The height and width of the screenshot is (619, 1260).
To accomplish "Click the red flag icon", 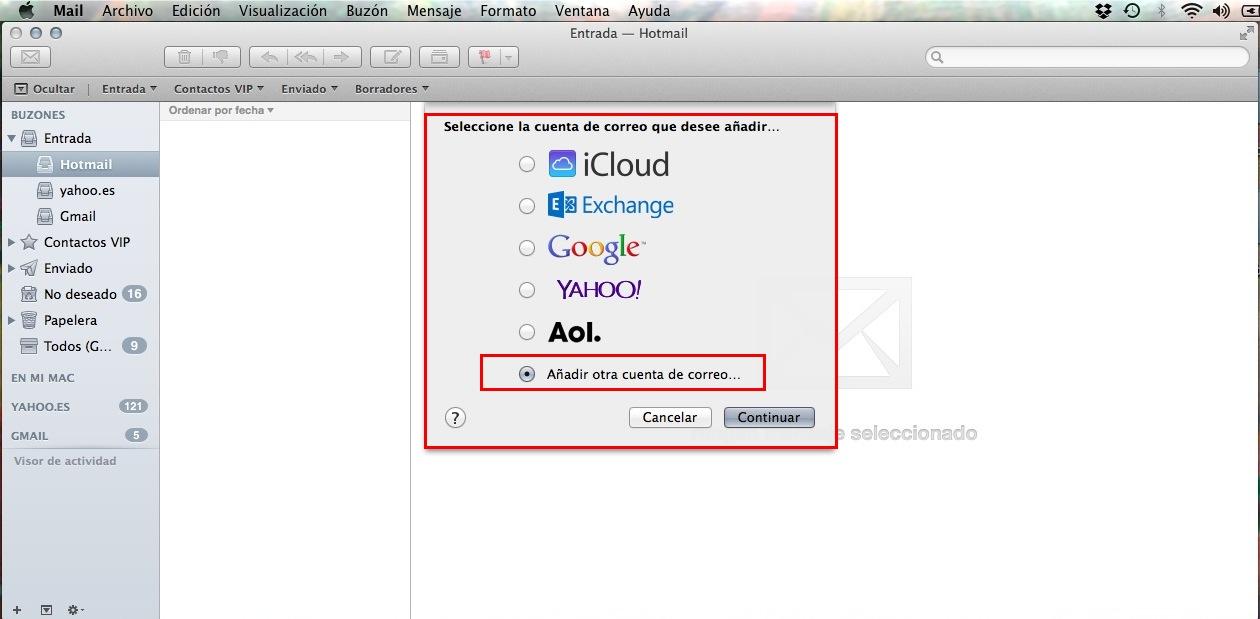I will click(x=486, y=57).
